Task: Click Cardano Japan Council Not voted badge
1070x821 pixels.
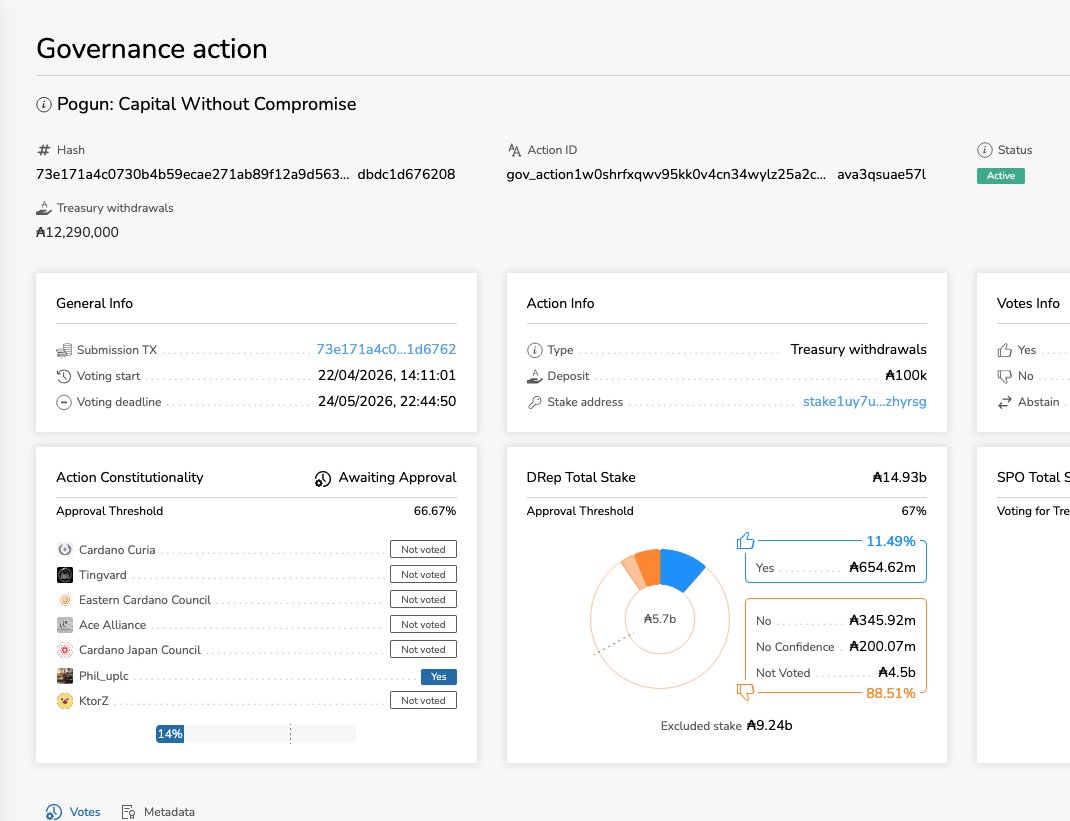Action: pyautogui.click(x=423, y=650)
